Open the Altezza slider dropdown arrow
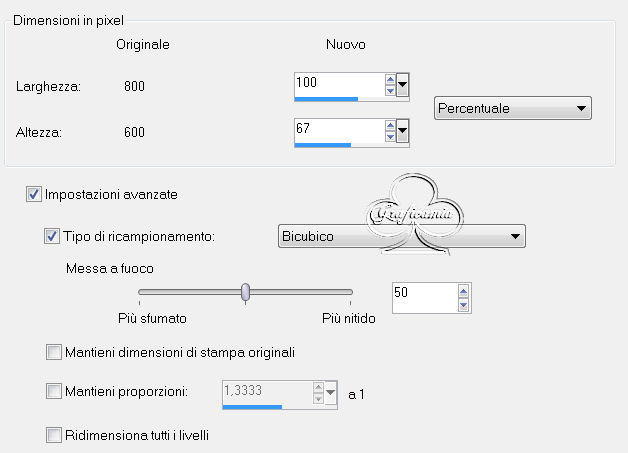 click(x=402, y=131)
